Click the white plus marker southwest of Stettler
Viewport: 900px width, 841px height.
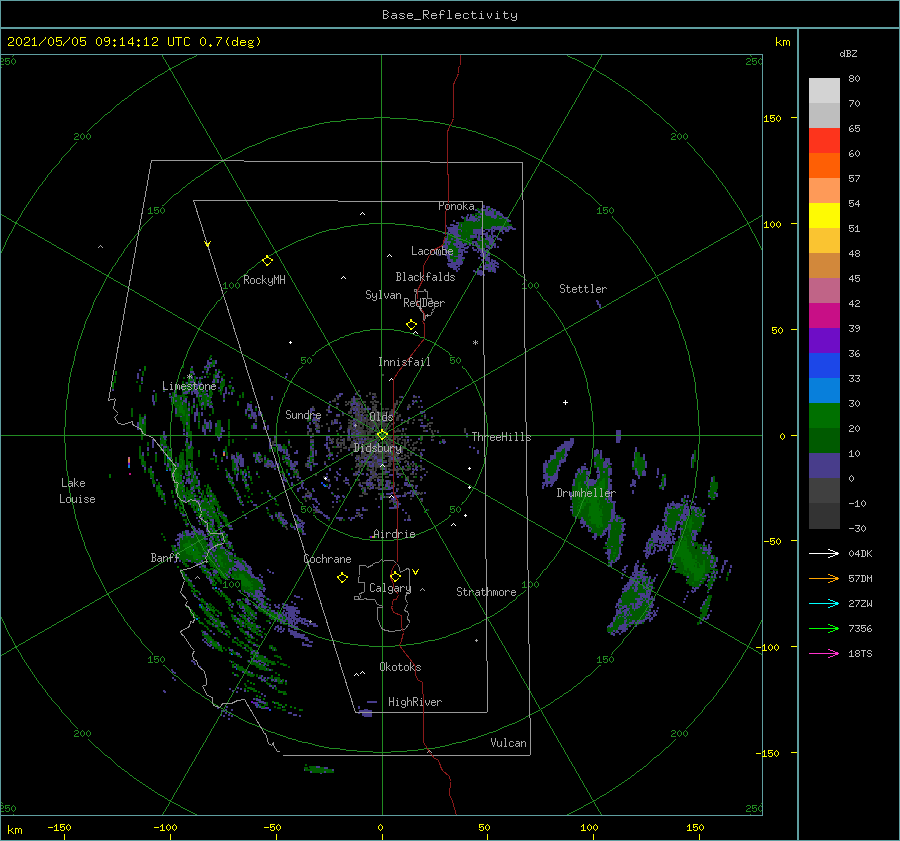pyautogui.click(x=565, y=402)
